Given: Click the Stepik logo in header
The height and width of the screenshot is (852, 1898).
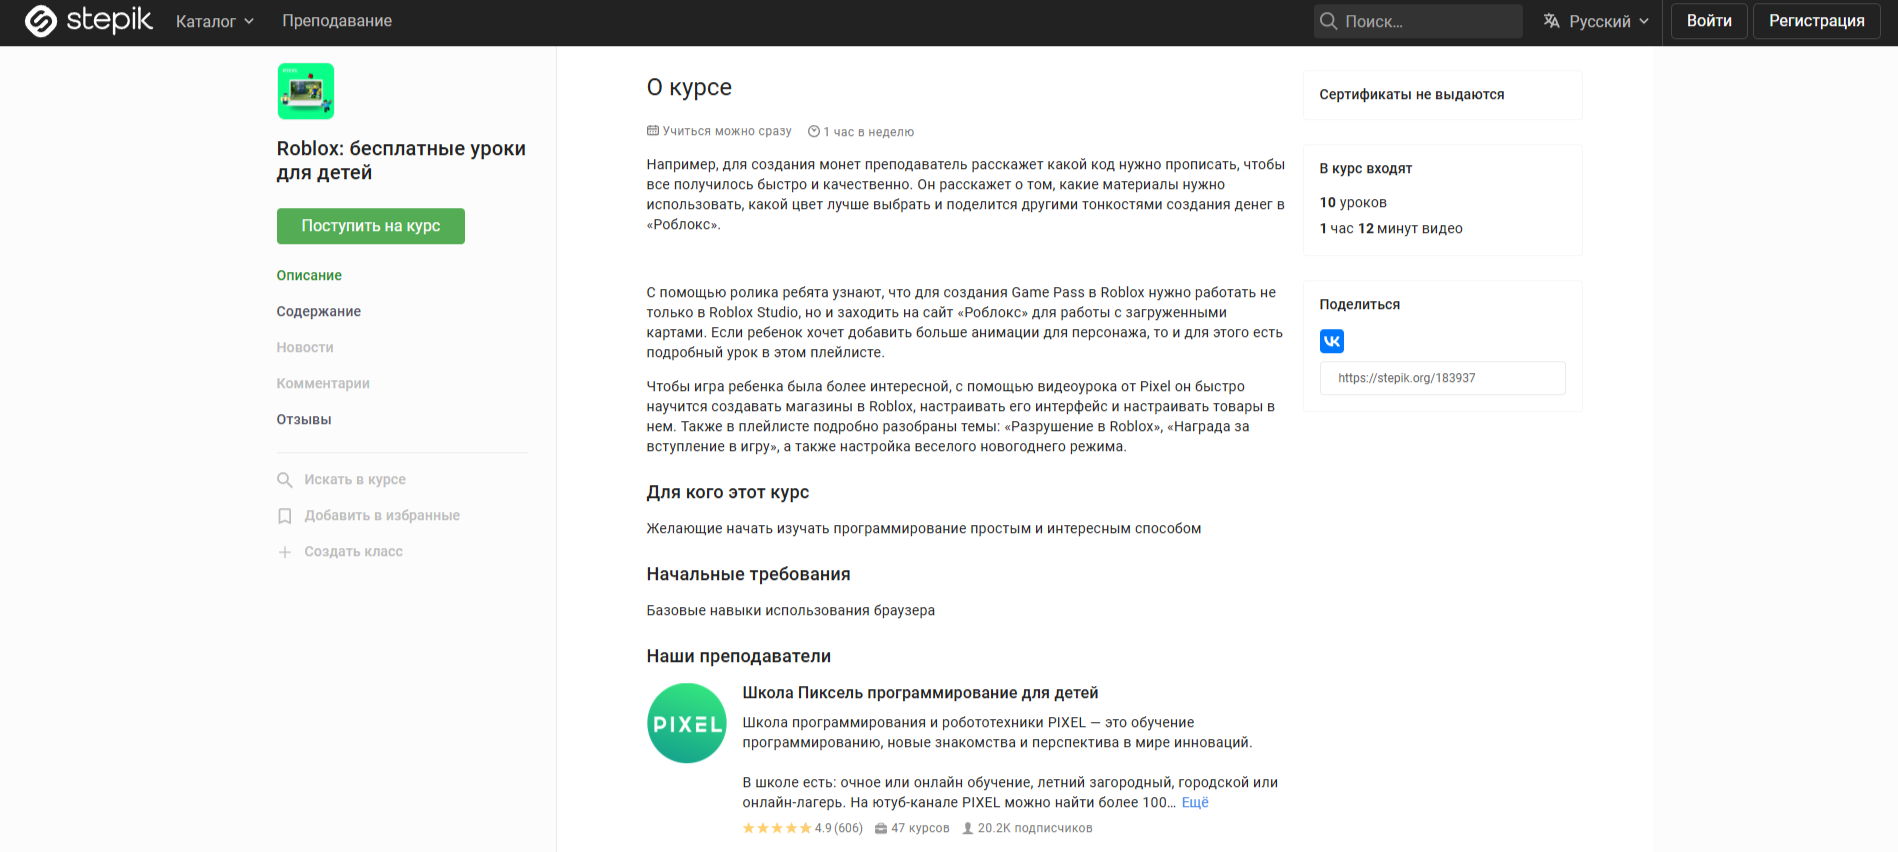Looking at the screenshot, I should 88,20.
